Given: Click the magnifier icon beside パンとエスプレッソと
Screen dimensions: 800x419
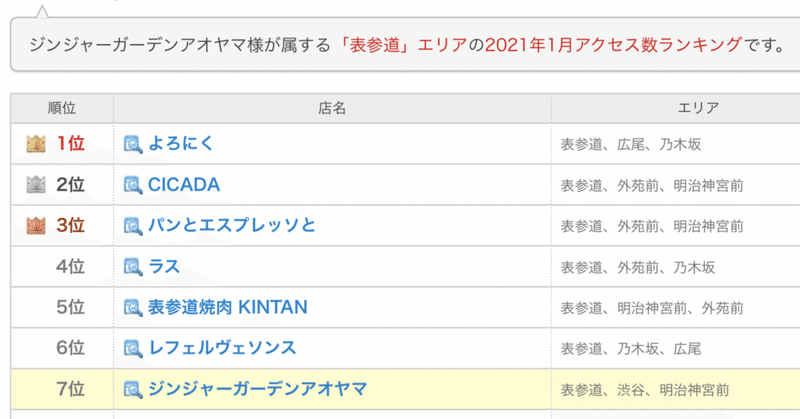Looking at the screenshot, I should click(133, 226).
